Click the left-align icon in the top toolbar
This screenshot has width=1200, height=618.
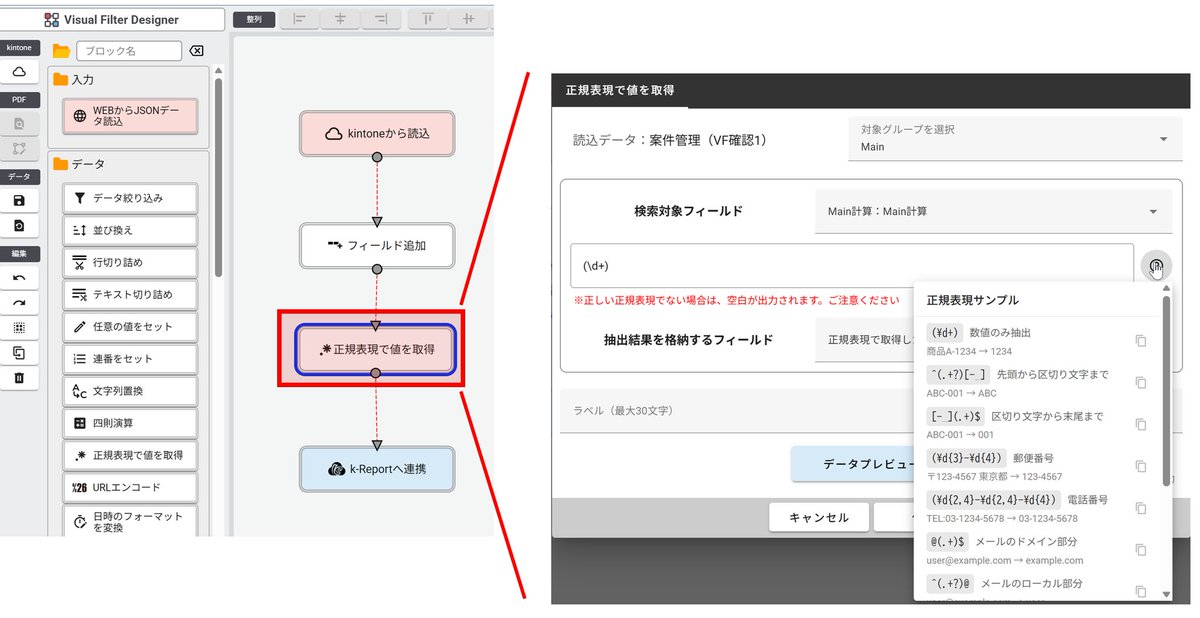point(300,19)
